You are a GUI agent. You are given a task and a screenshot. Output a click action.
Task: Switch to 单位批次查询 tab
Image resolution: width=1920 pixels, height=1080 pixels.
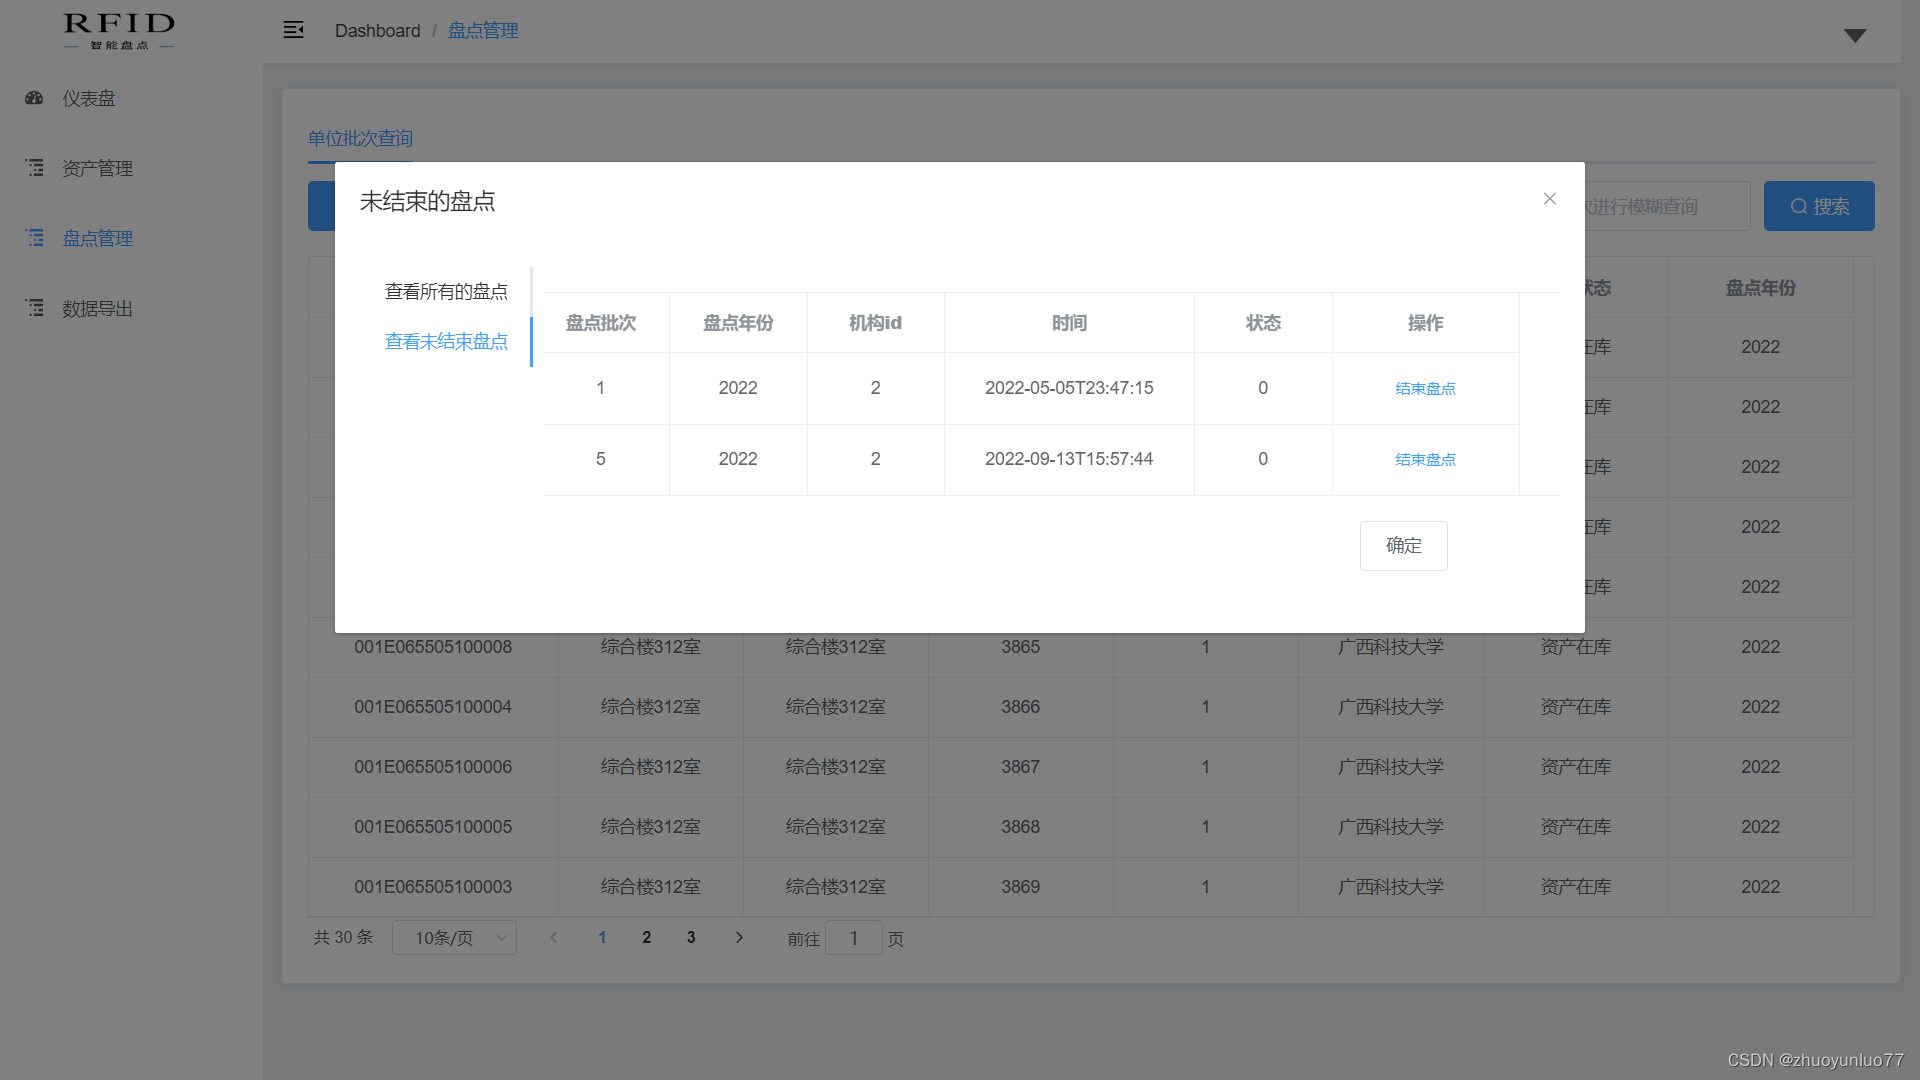pos(360,139)
